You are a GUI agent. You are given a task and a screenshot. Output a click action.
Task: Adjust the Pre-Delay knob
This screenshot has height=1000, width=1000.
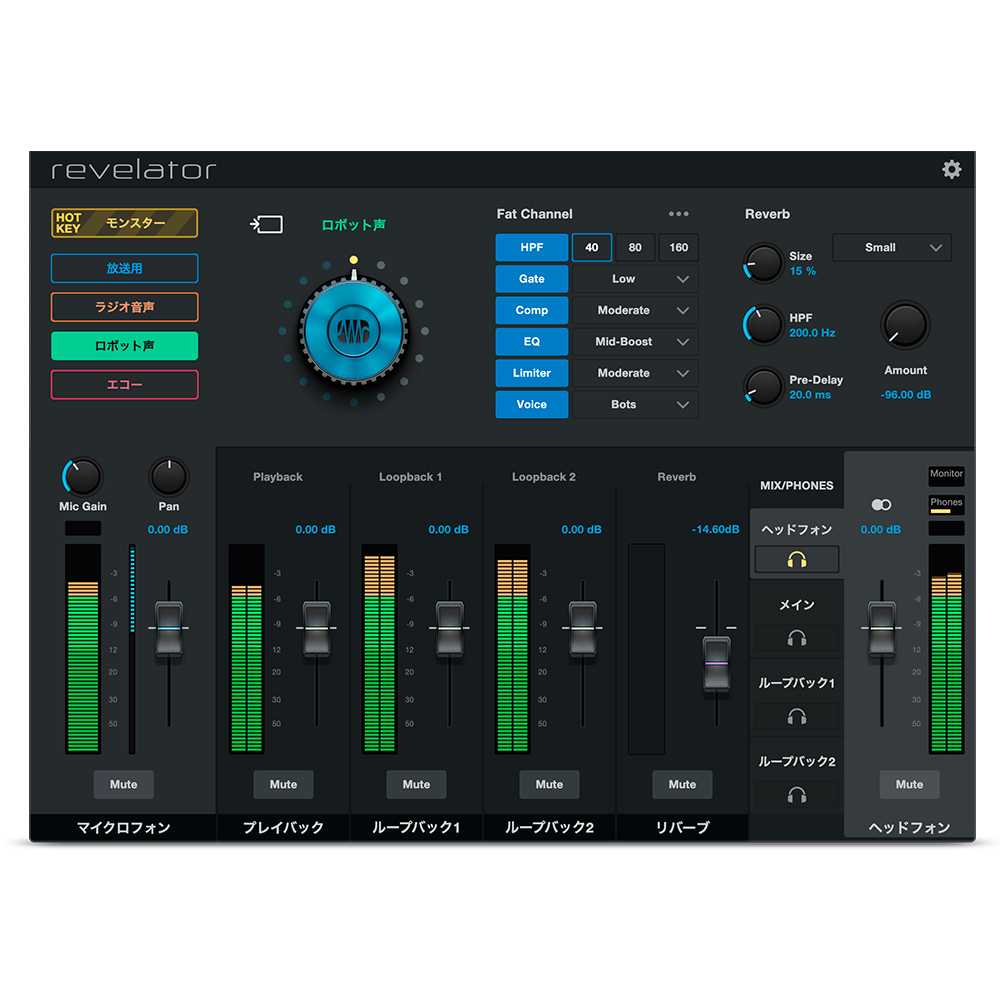pyautogui.click(x=763, y=386)
